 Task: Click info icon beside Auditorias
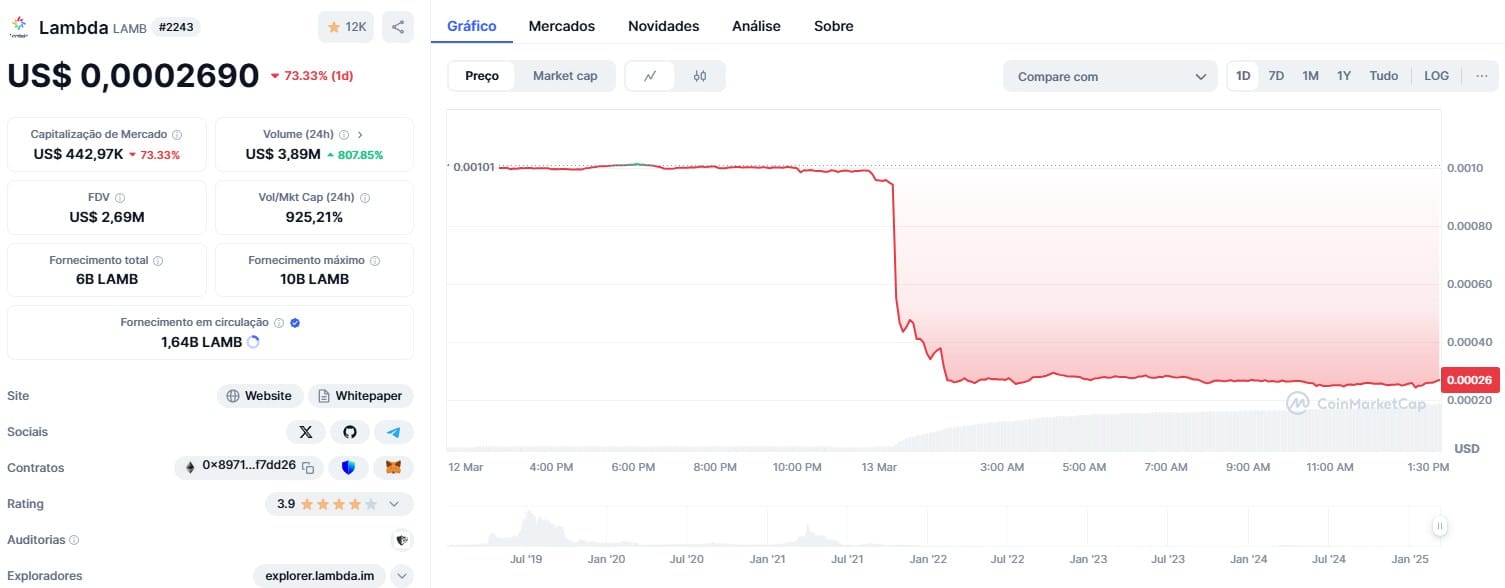coord(74,540)
